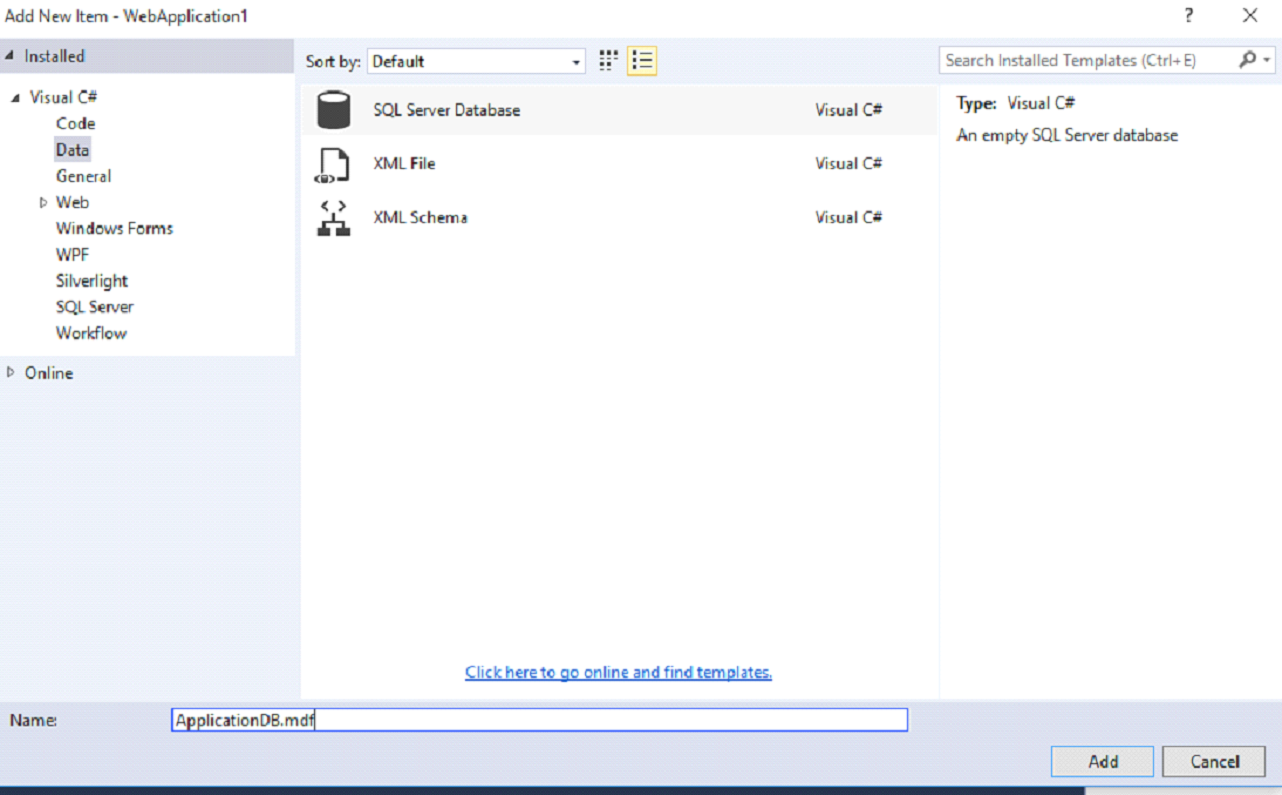The width and height of the screenshot is (1282, 795).
Task: Enable the list view layout
Action: pos(643,60)
